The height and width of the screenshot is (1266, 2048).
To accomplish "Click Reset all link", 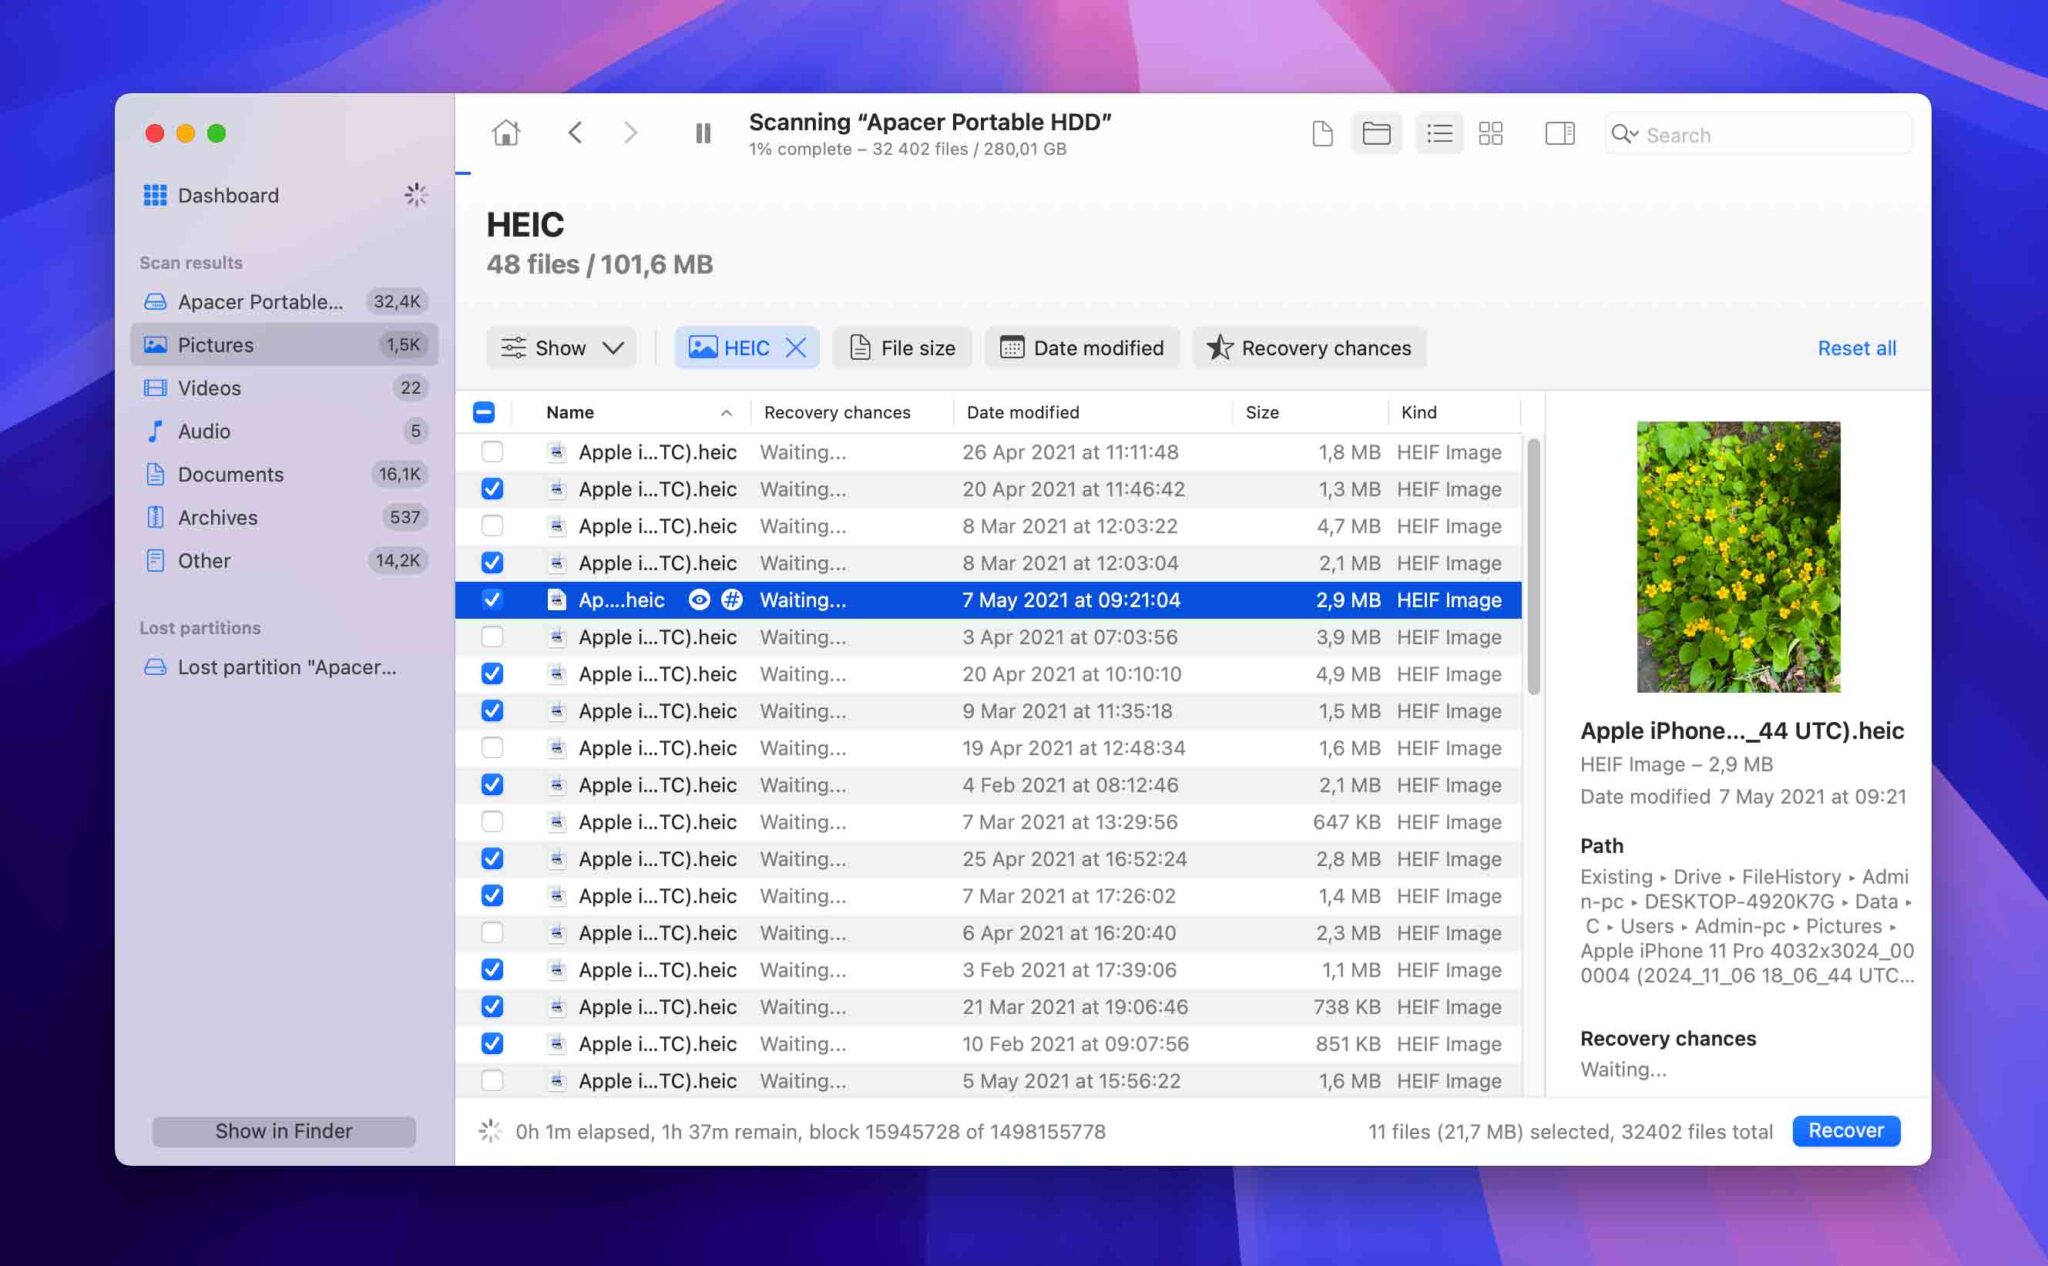I will pyautogui.click(x=1856, y=348).
